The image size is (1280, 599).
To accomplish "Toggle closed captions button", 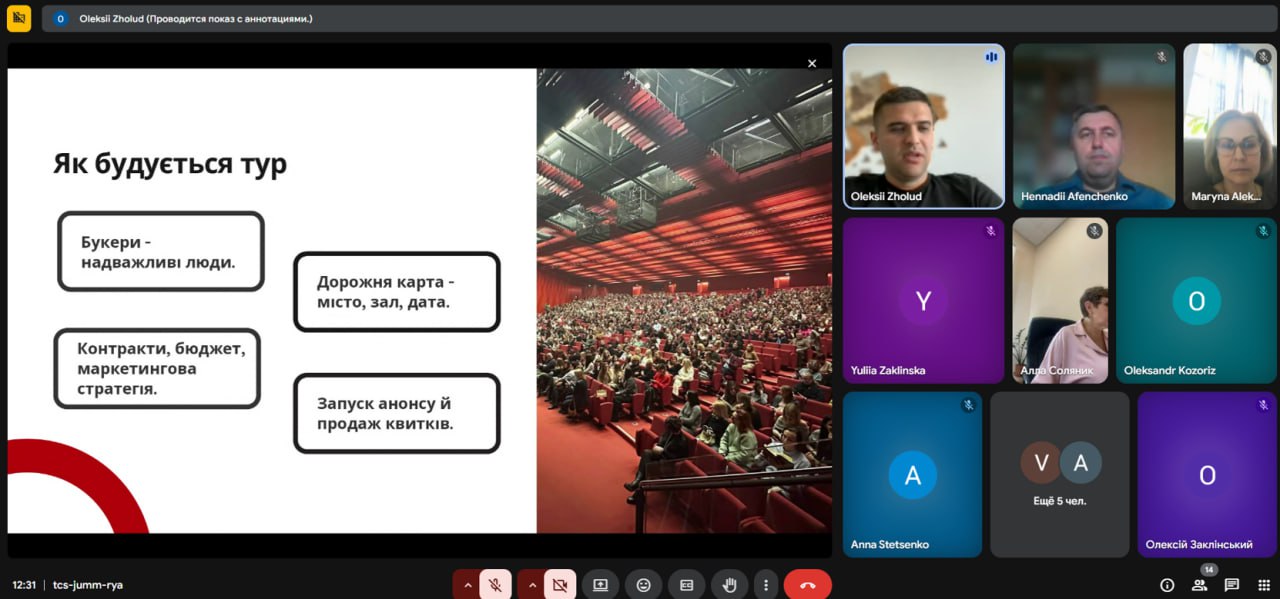I will (x=687, y=585).
